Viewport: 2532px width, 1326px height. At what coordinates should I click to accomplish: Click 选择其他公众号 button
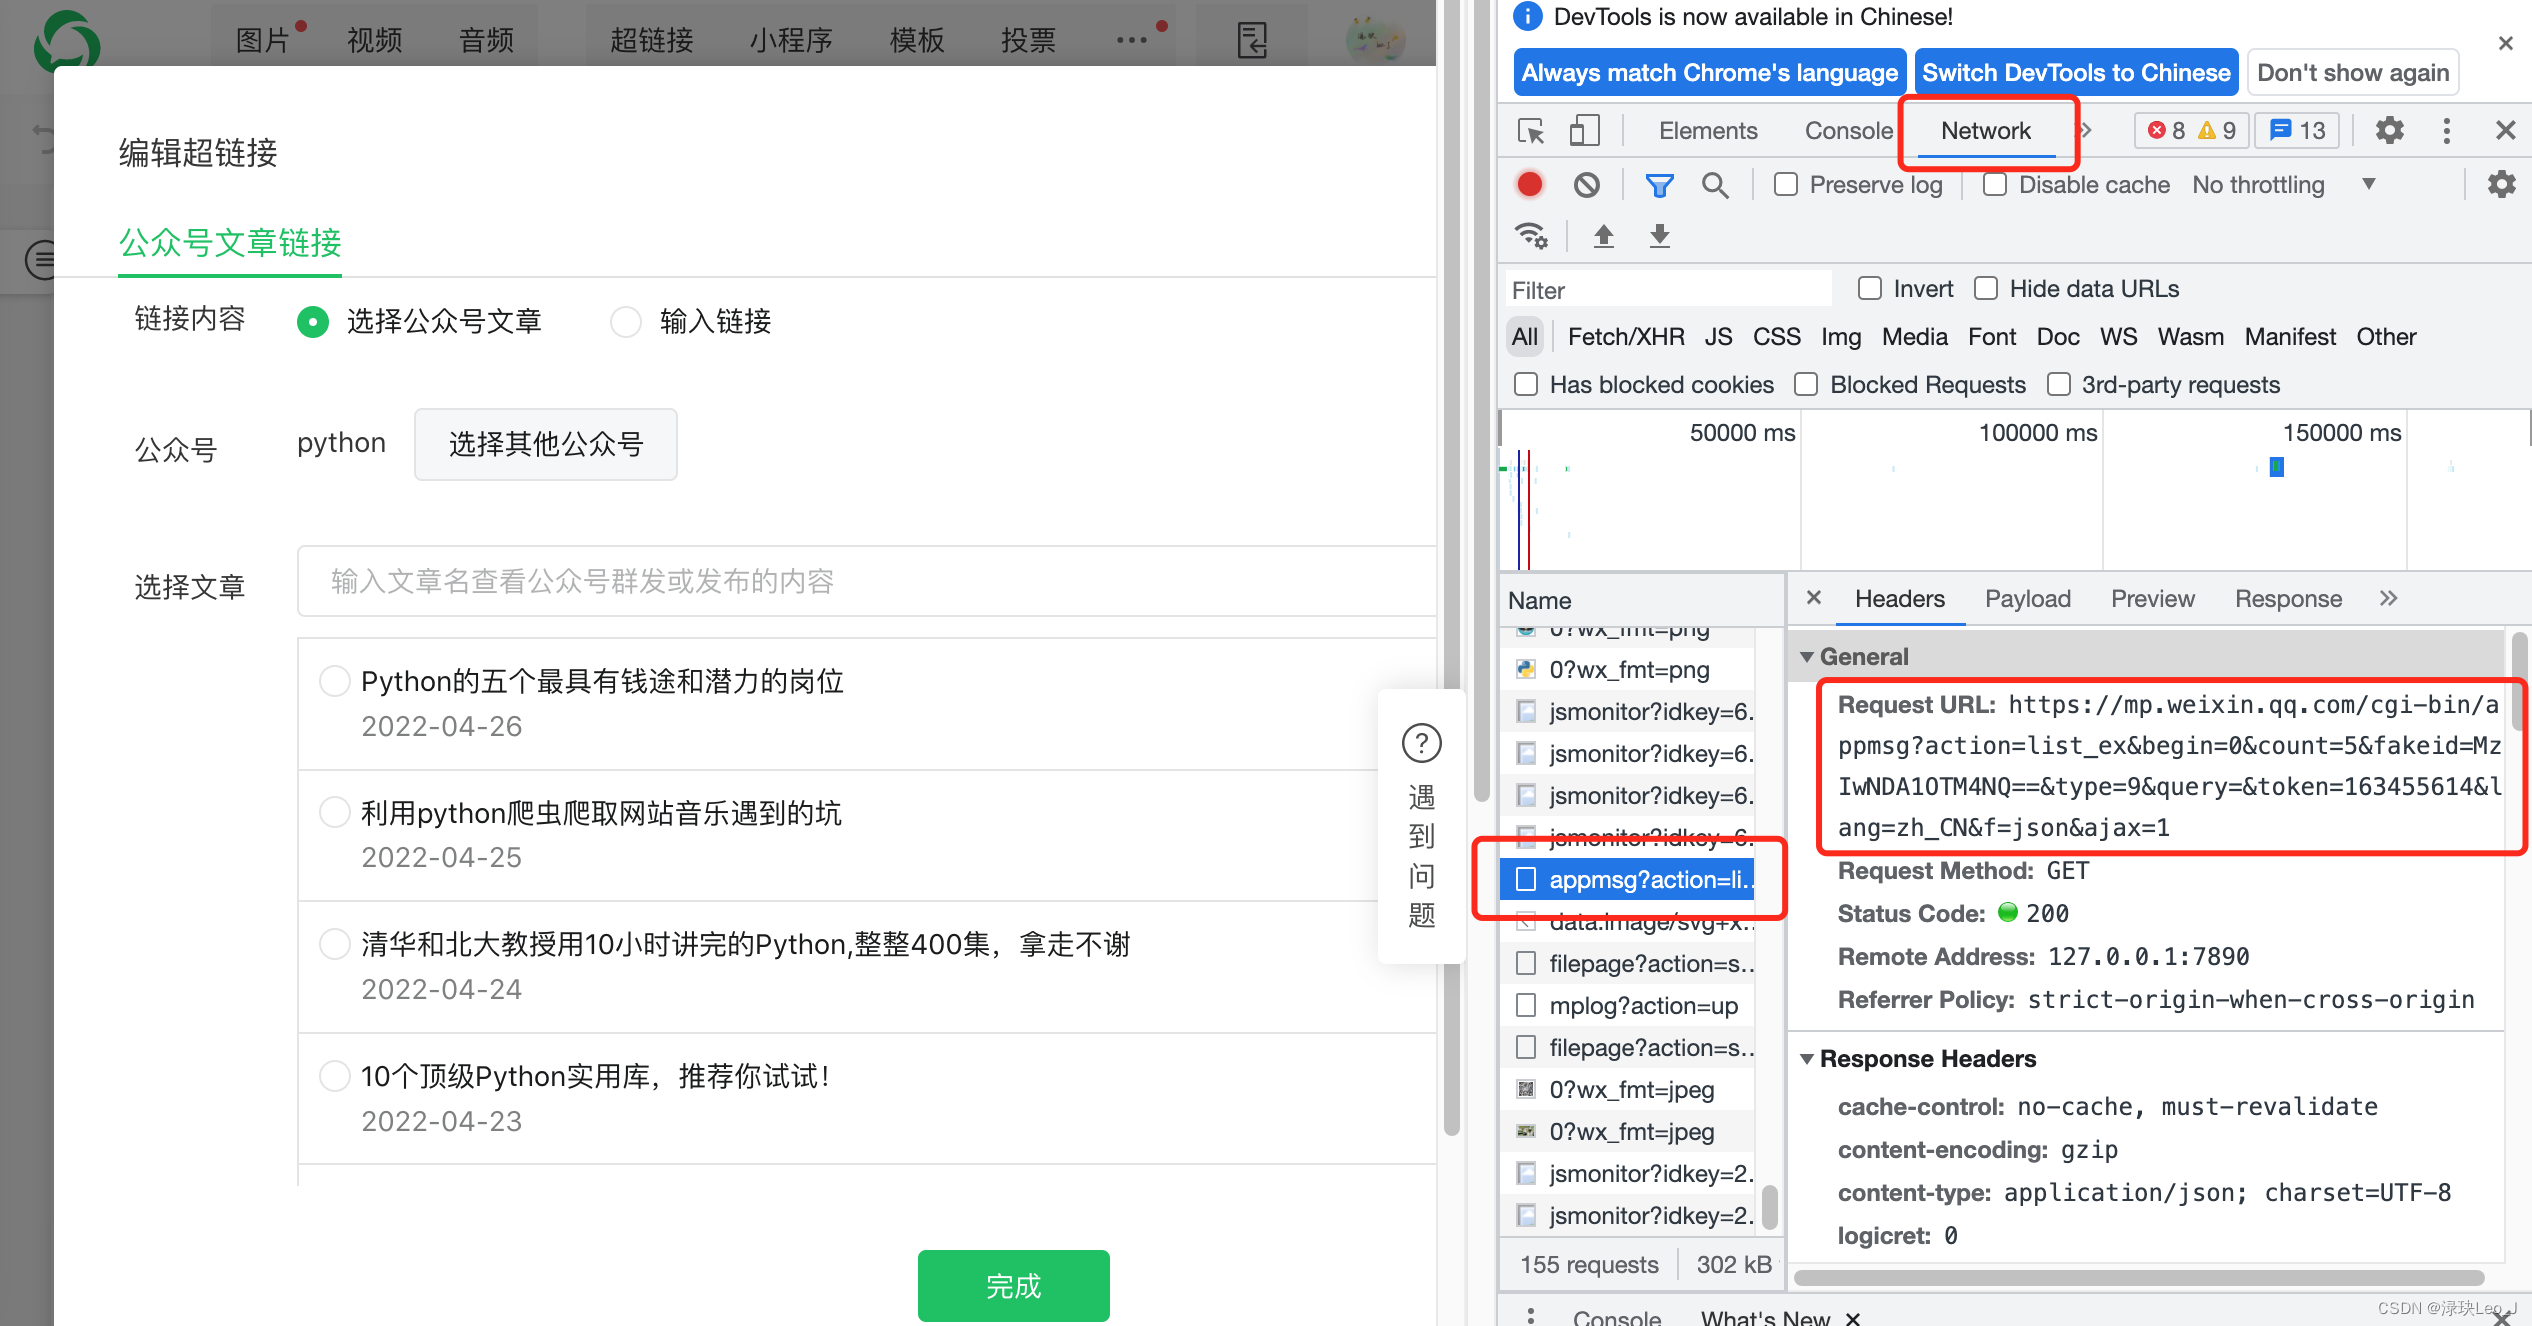[x=546, y=444]
